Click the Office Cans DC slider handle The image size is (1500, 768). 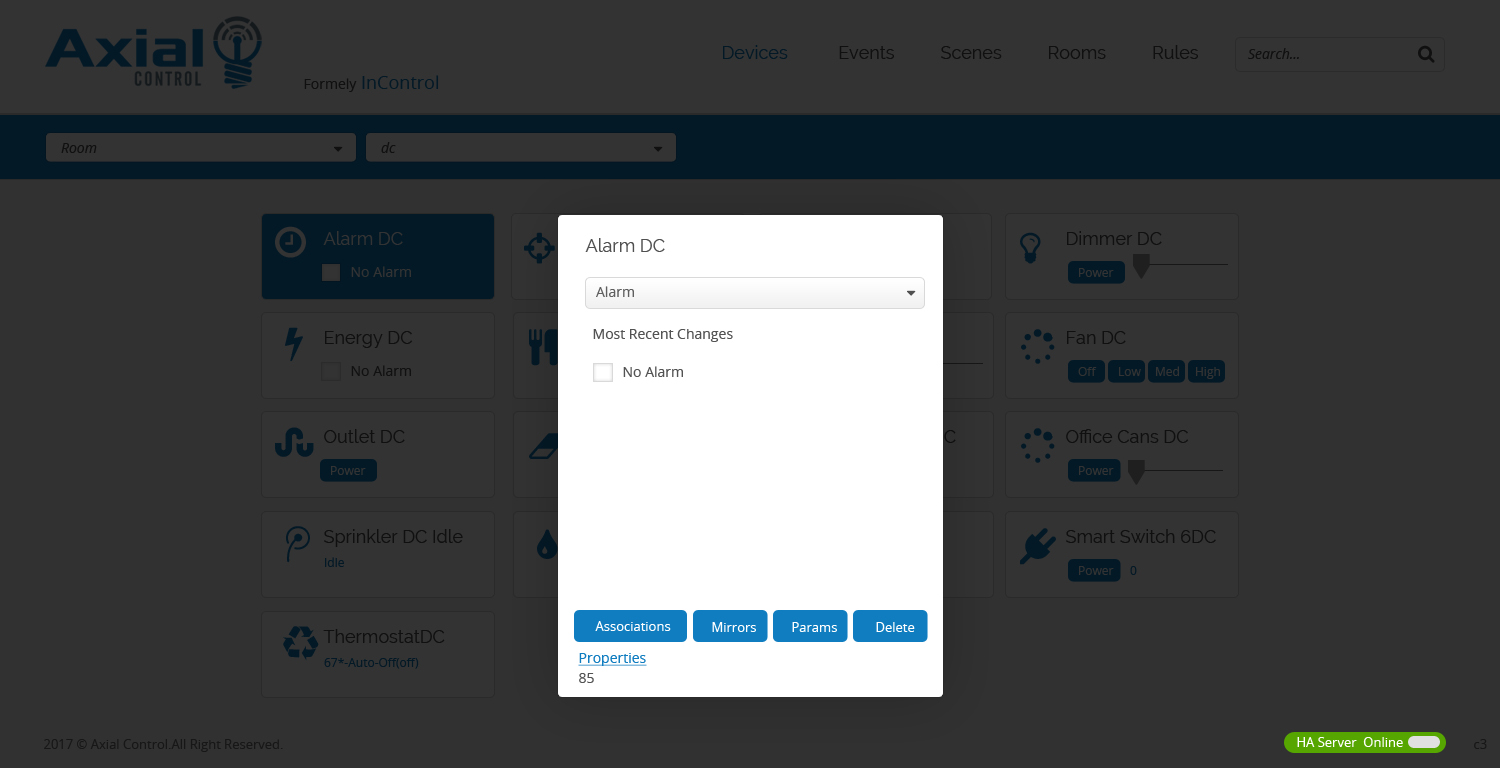(1136, 472)
